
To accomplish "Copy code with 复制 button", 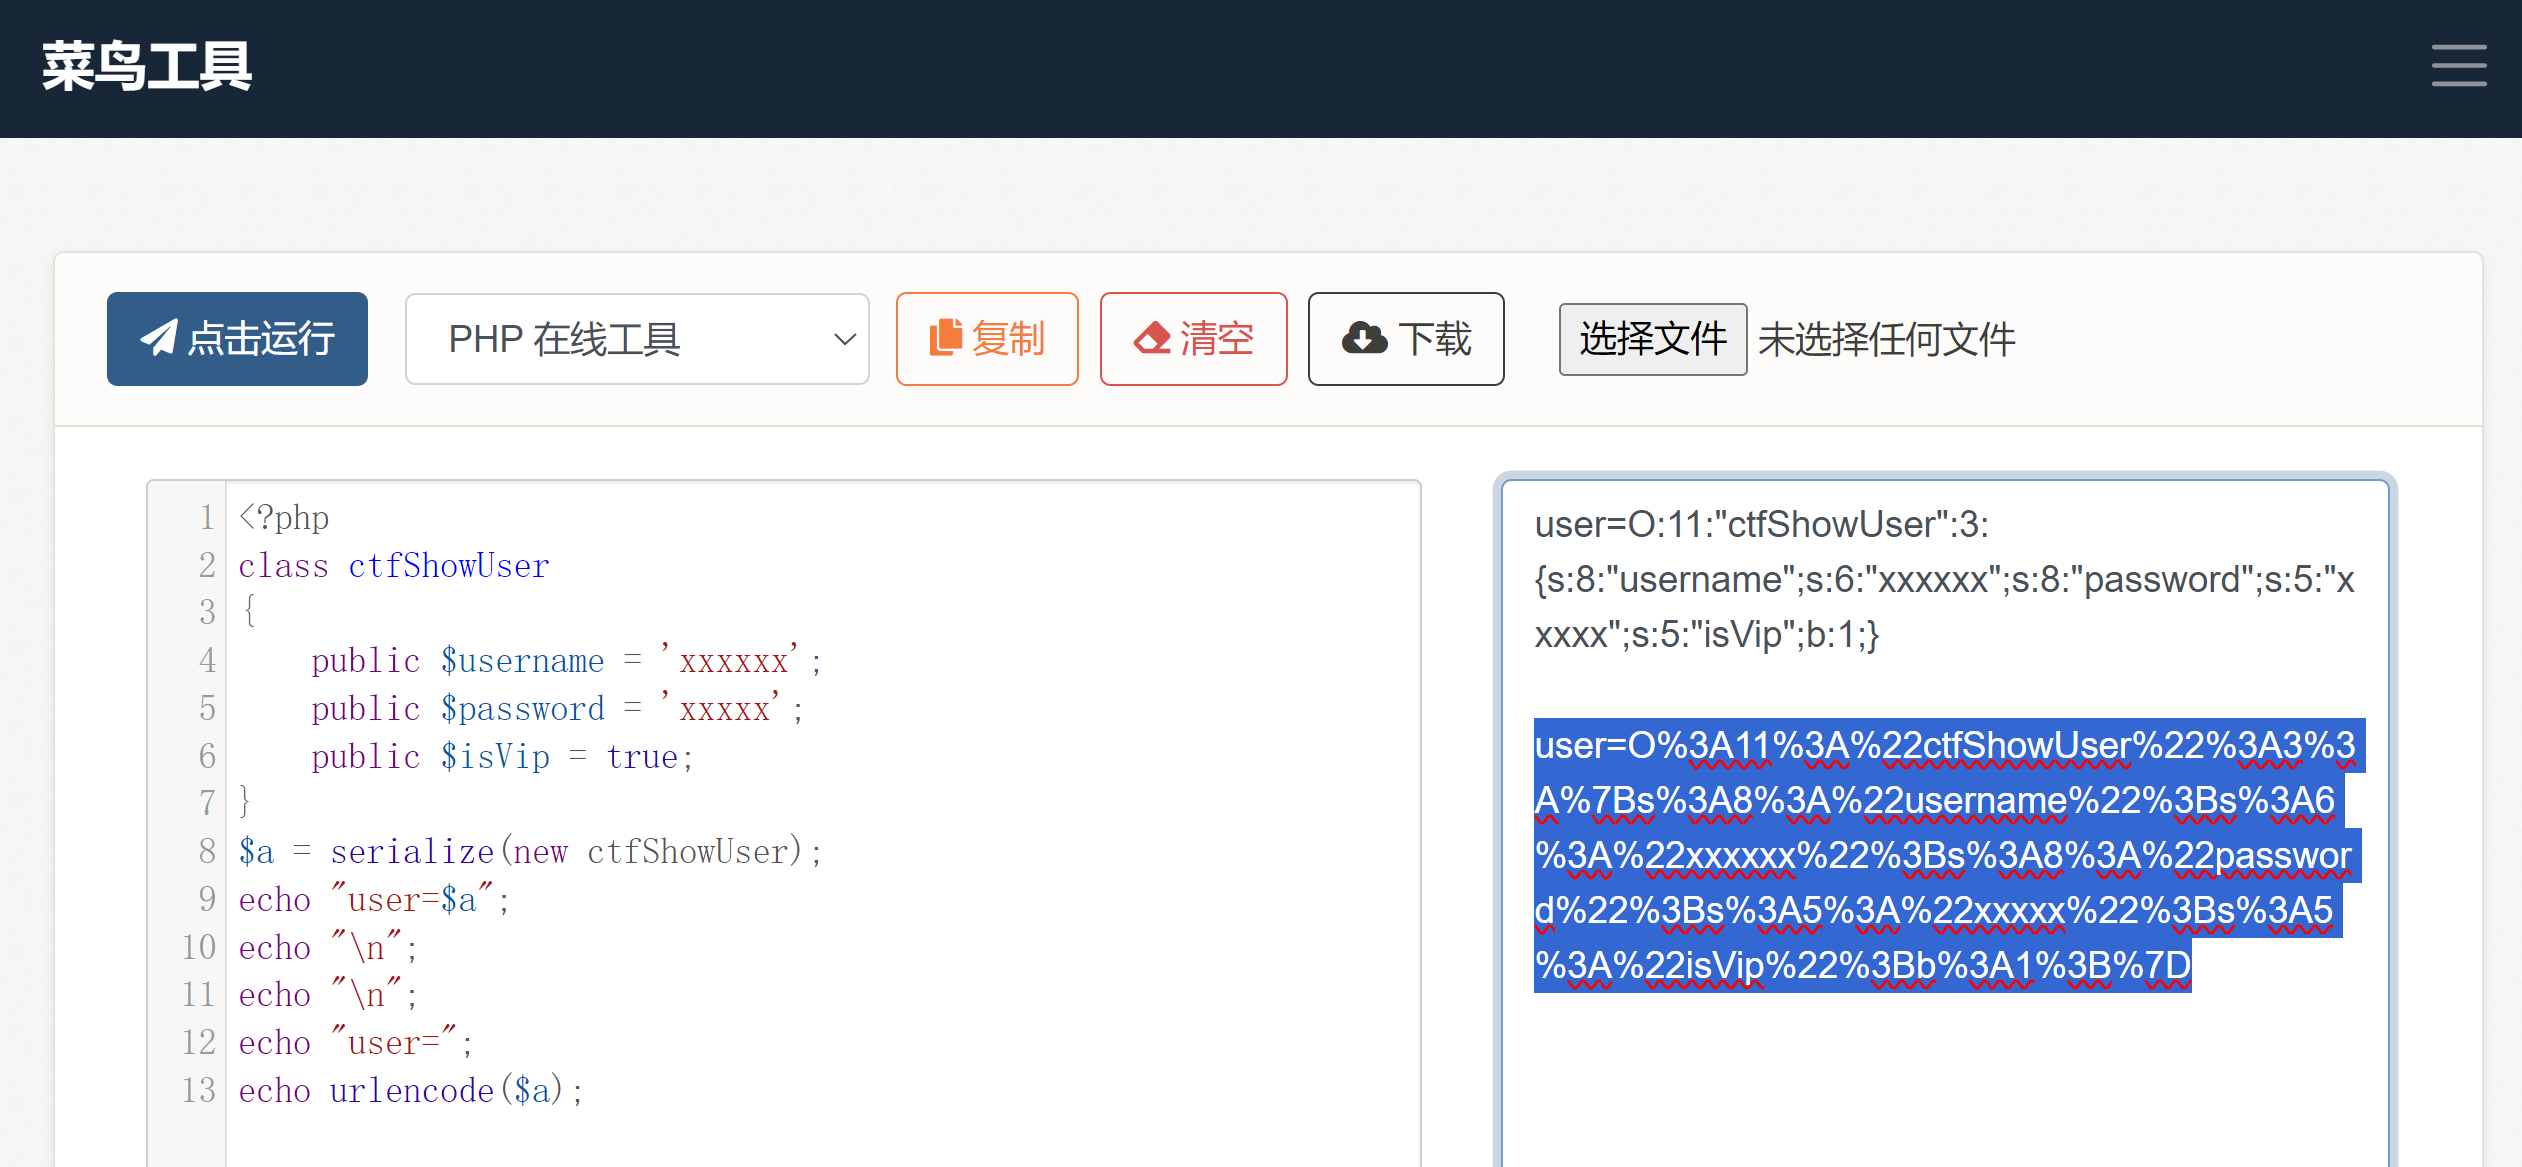I will click(987, 339).
